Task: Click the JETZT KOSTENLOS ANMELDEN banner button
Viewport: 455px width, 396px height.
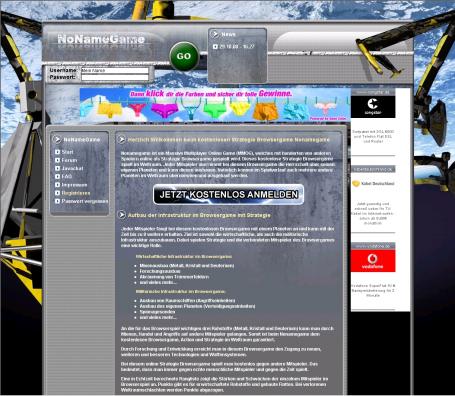Action: click(228, 194)
